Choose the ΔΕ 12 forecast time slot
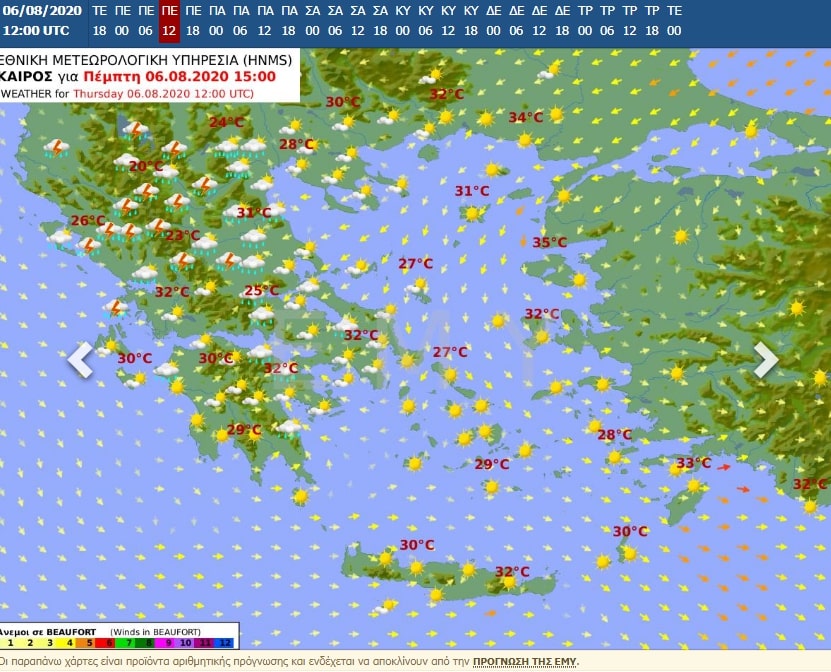Viewport: 831px width, 672px height. point(540,20)
